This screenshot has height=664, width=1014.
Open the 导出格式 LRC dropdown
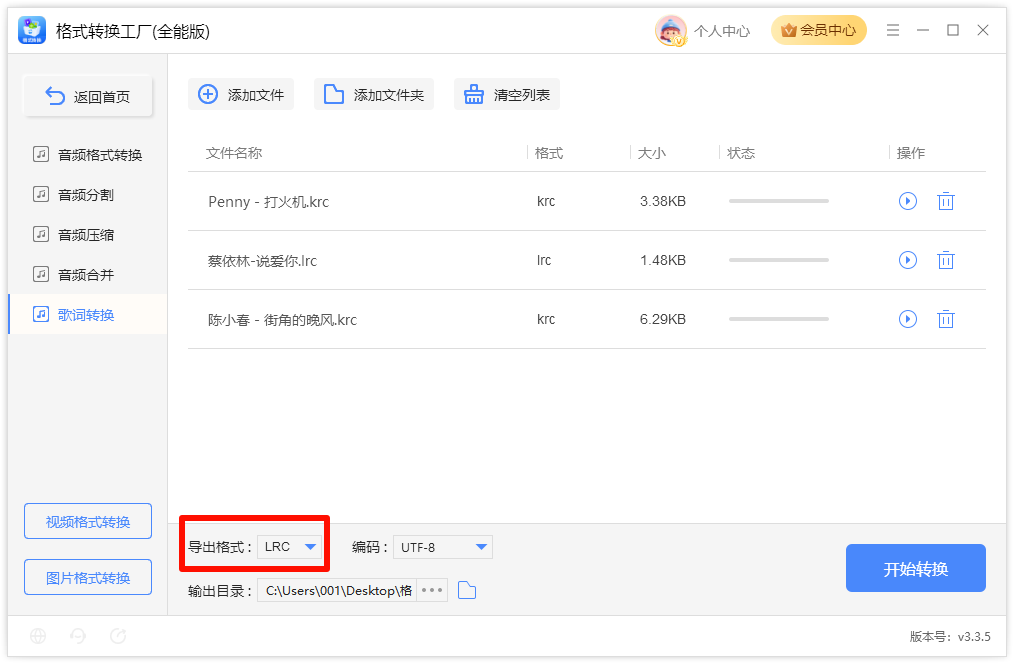click(x=289, y=547)
